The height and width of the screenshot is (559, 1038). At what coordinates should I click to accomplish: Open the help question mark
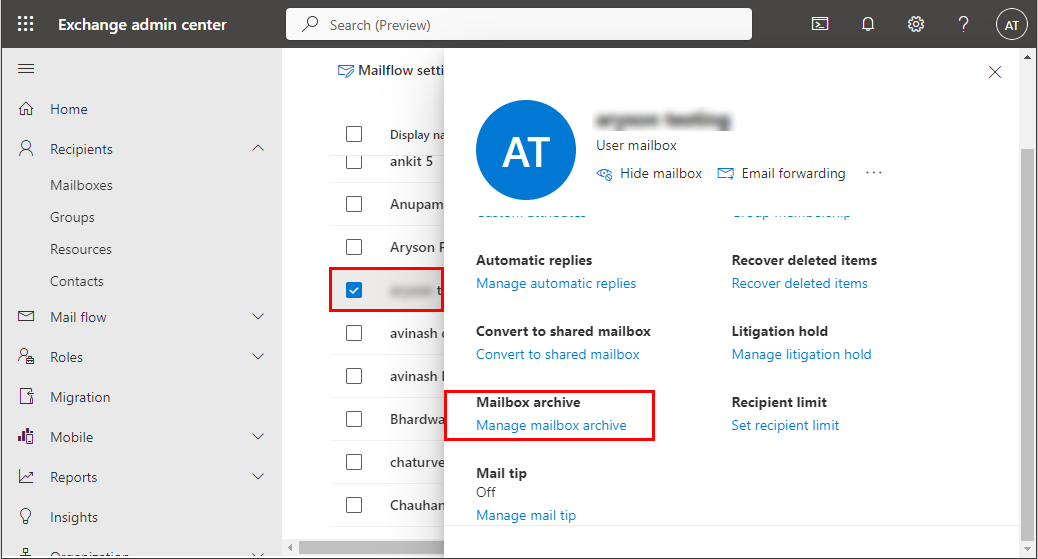coord(963,25)
